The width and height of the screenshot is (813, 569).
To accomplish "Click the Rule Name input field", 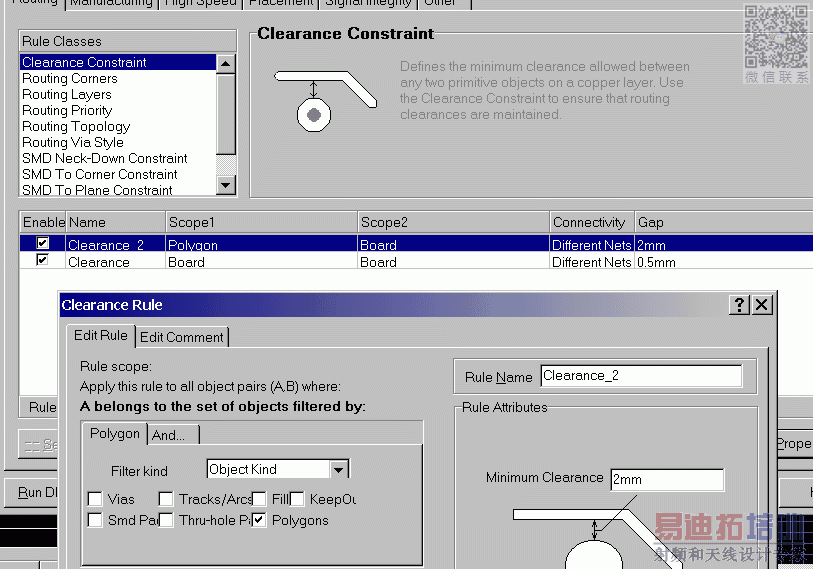I will 641,376.
